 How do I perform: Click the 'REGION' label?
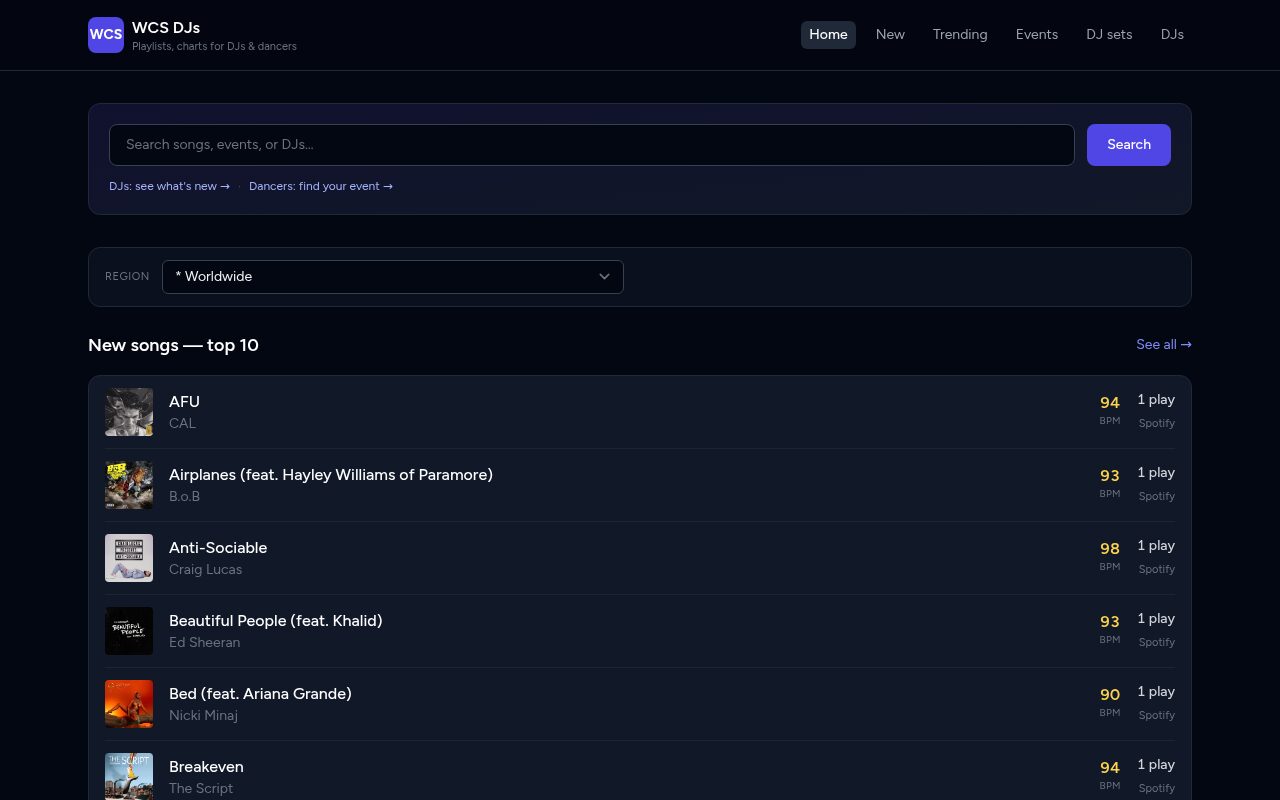(127, 277)
